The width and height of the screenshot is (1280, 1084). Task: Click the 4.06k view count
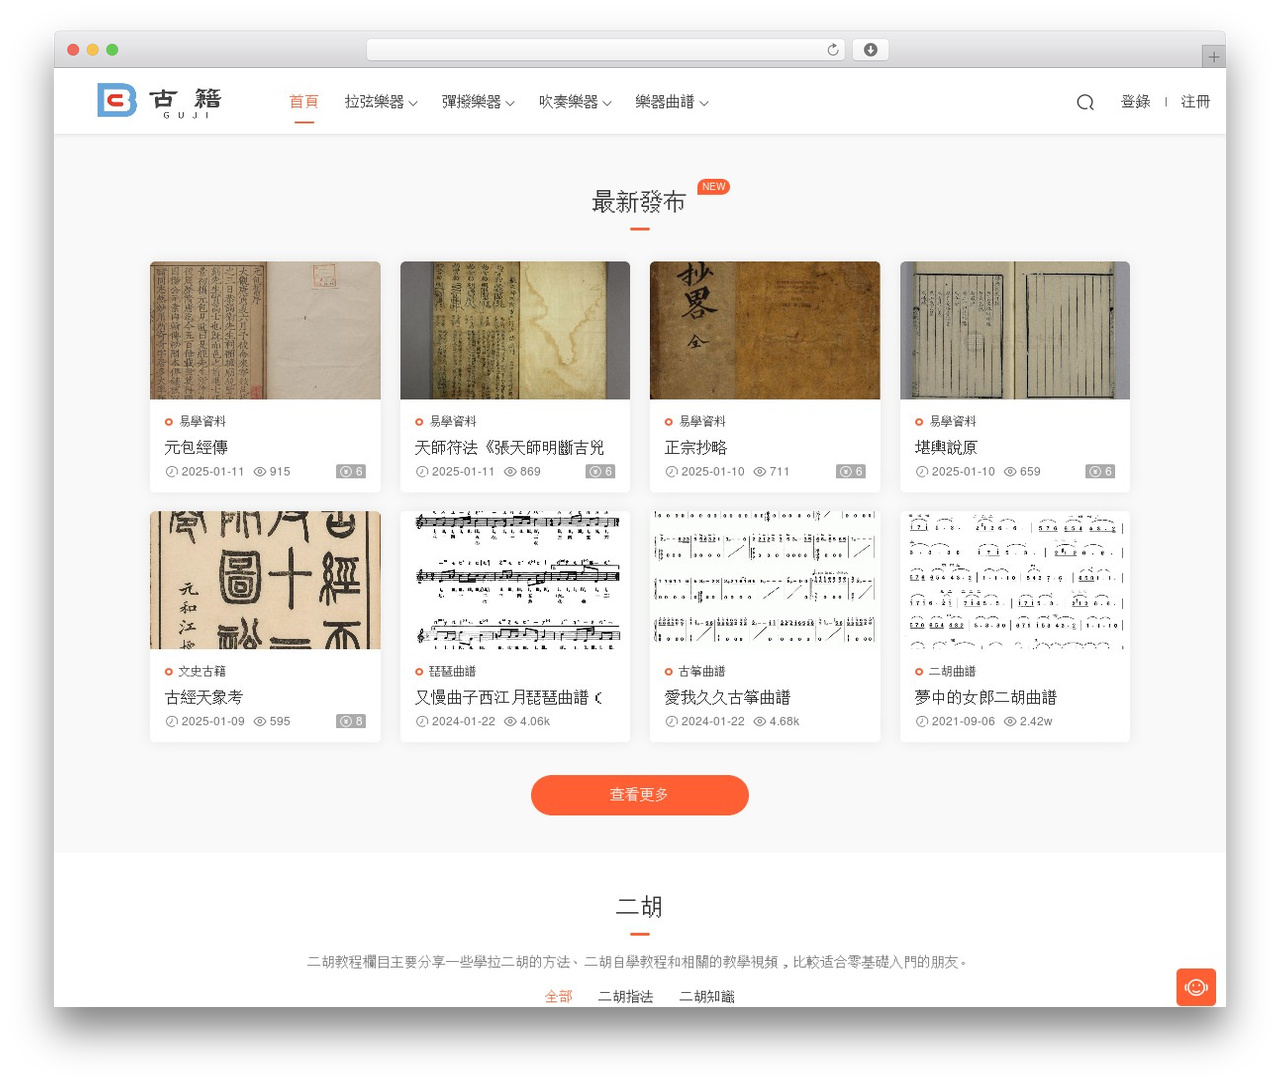click(x=535, y=721)
